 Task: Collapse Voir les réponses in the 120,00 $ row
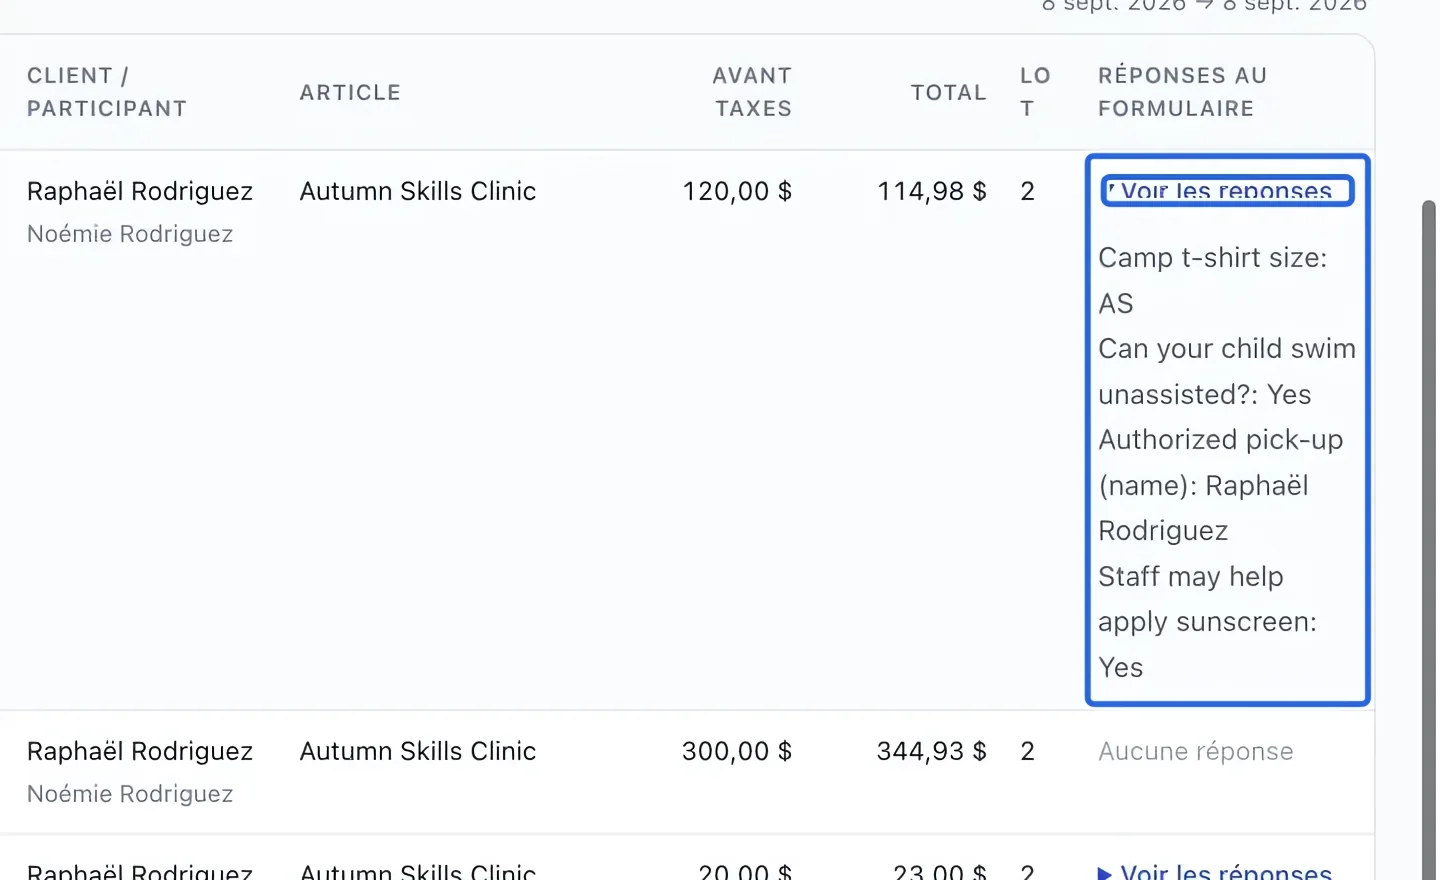point(1227,190)
